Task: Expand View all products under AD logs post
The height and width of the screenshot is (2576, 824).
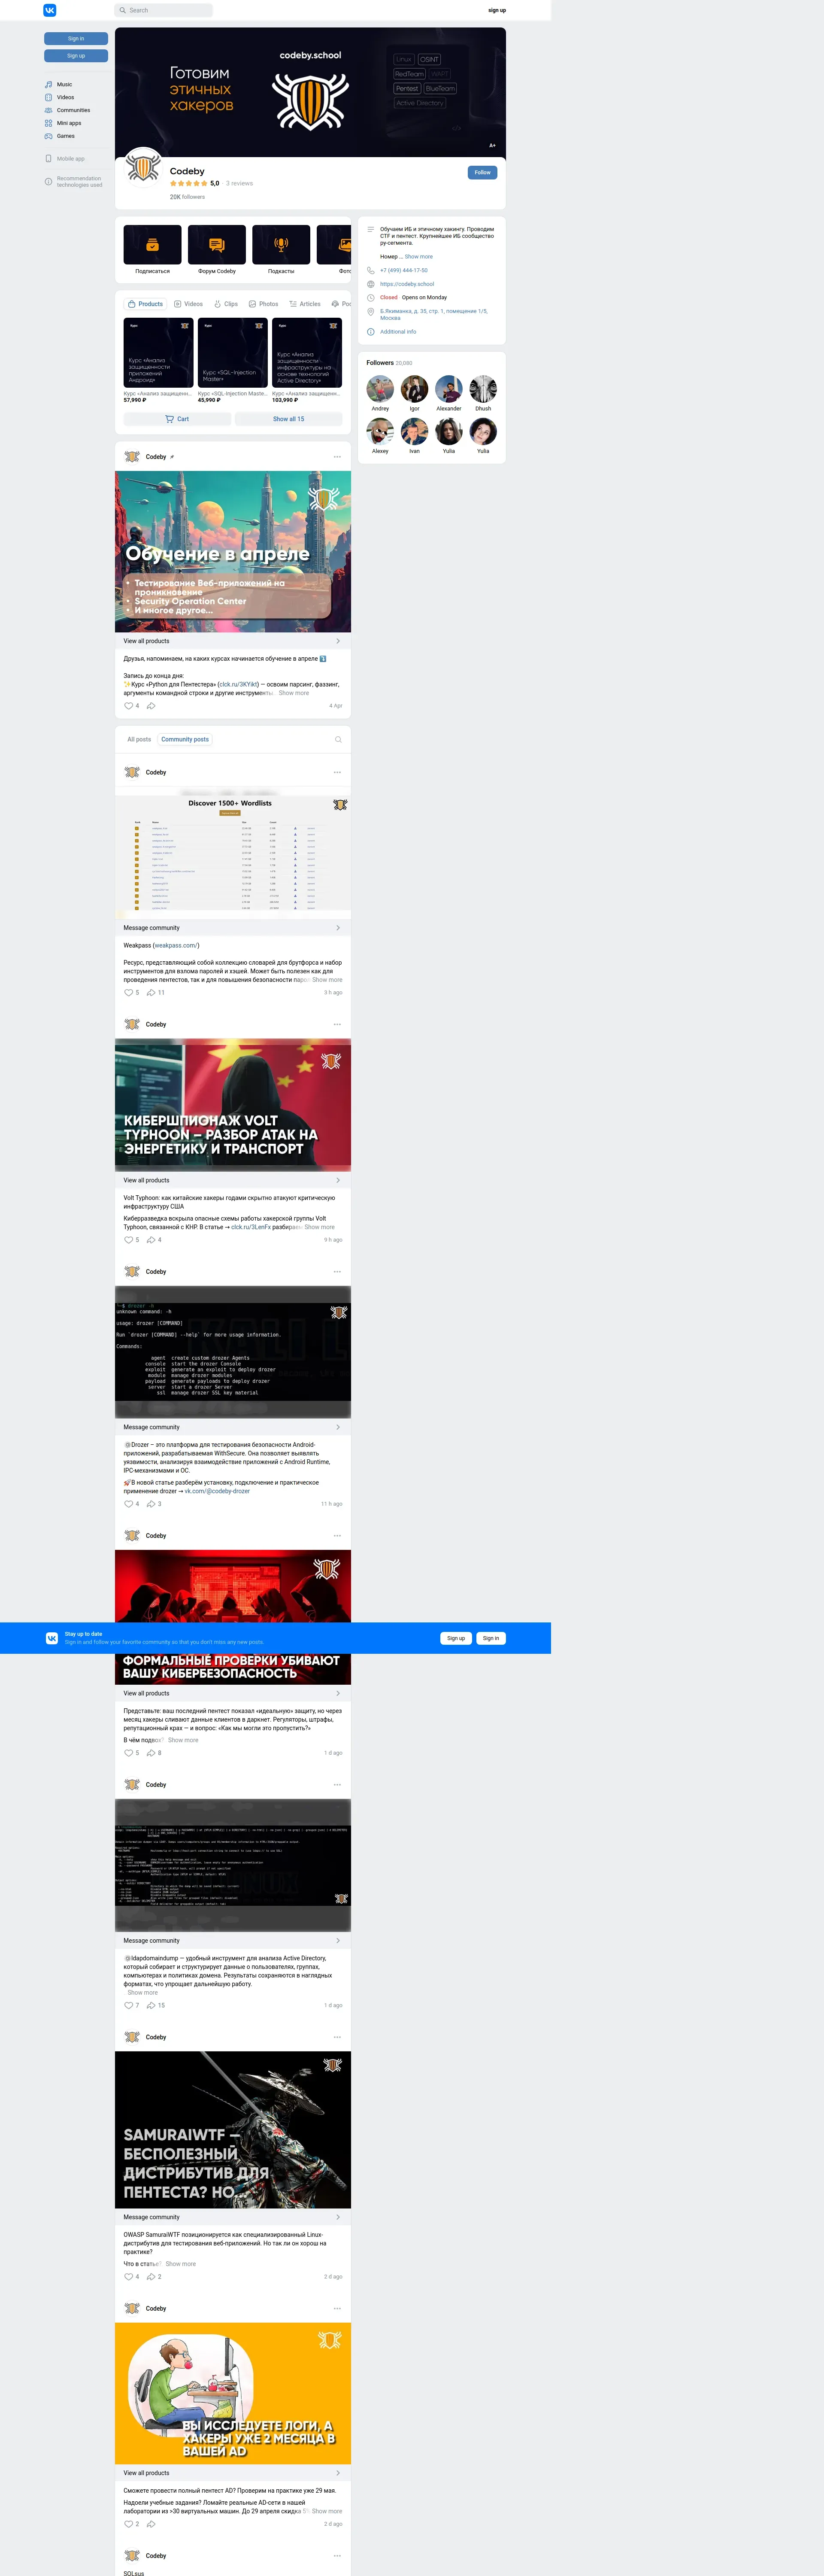Action: (x=232, y=2473)
